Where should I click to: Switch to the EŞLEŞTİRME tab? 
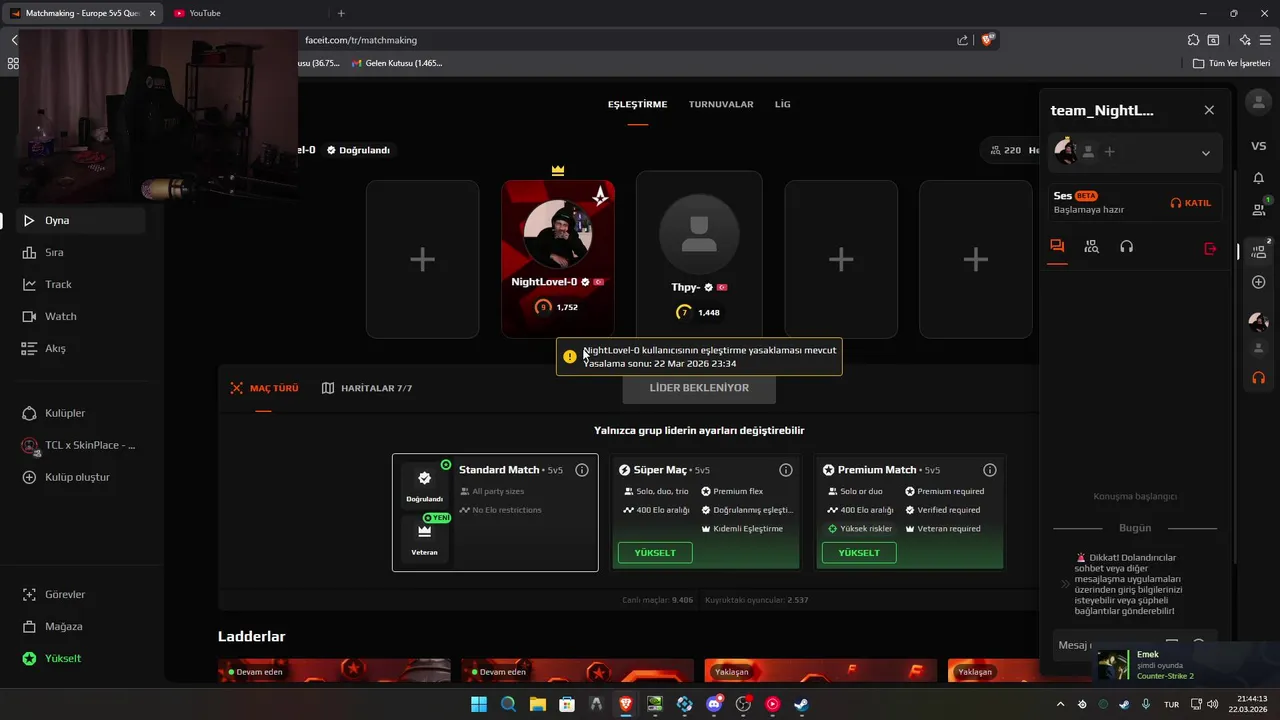pos(637,104)
